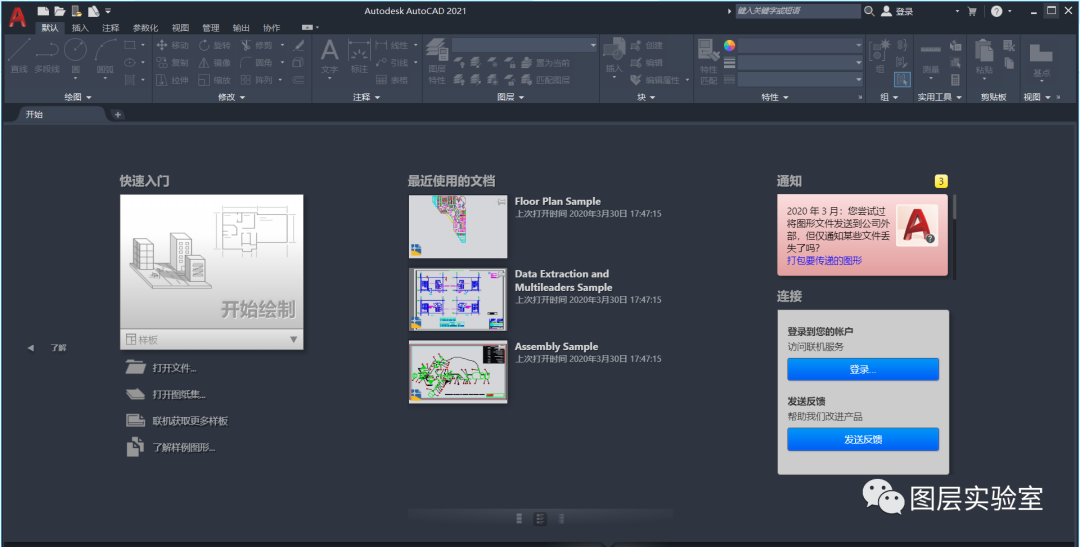
Task: Open the help dropdown arrow
Action: [1010, 11]
